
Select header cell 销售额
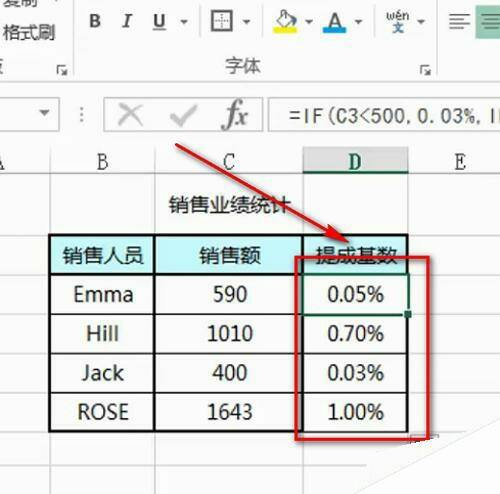tap(229, 255)
